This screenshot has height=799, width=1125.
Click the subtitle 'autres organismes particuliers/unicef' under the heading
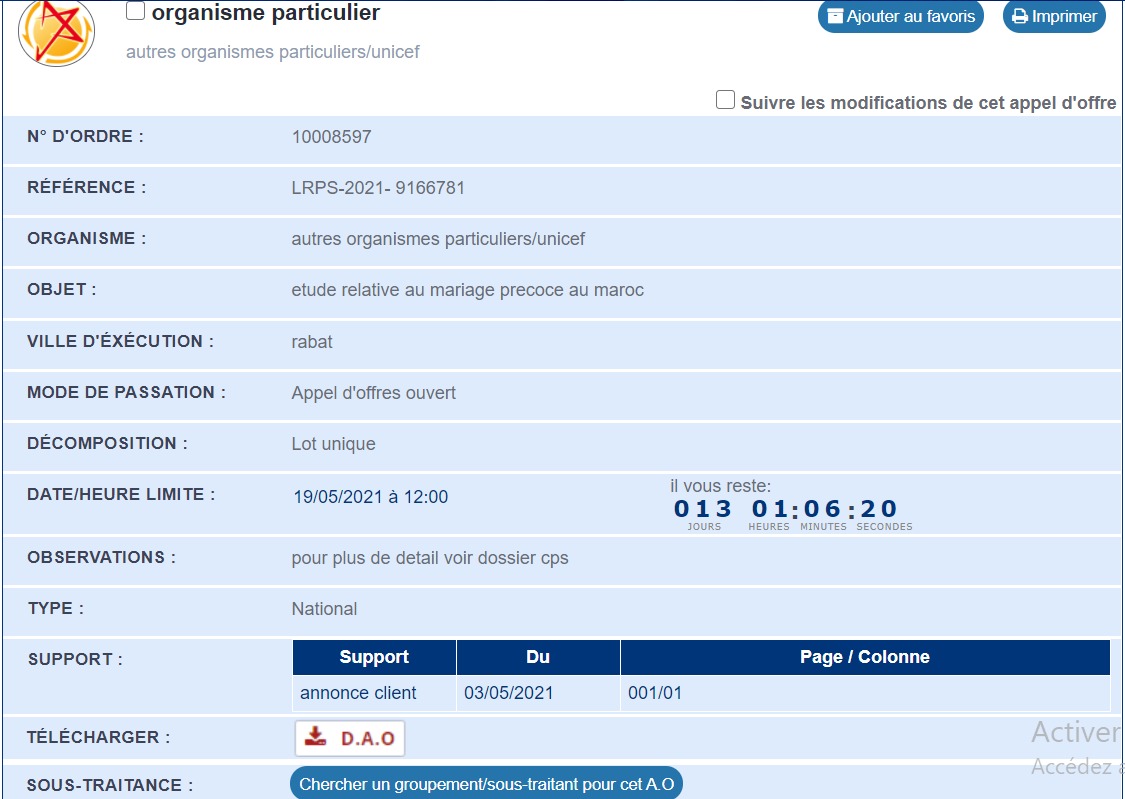coord(272,52)
